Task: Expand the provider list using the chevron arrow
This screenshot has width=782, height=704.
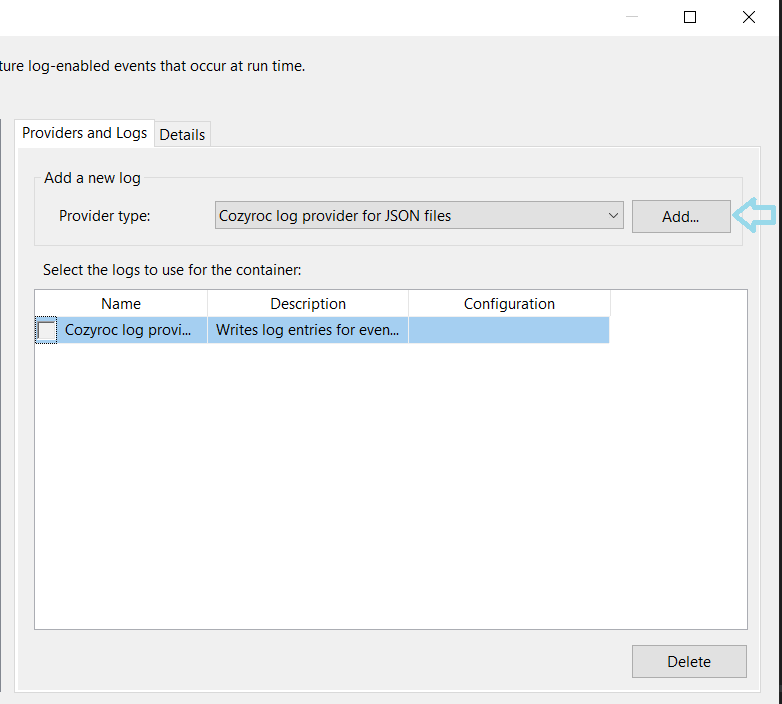Action: point(613,215)
